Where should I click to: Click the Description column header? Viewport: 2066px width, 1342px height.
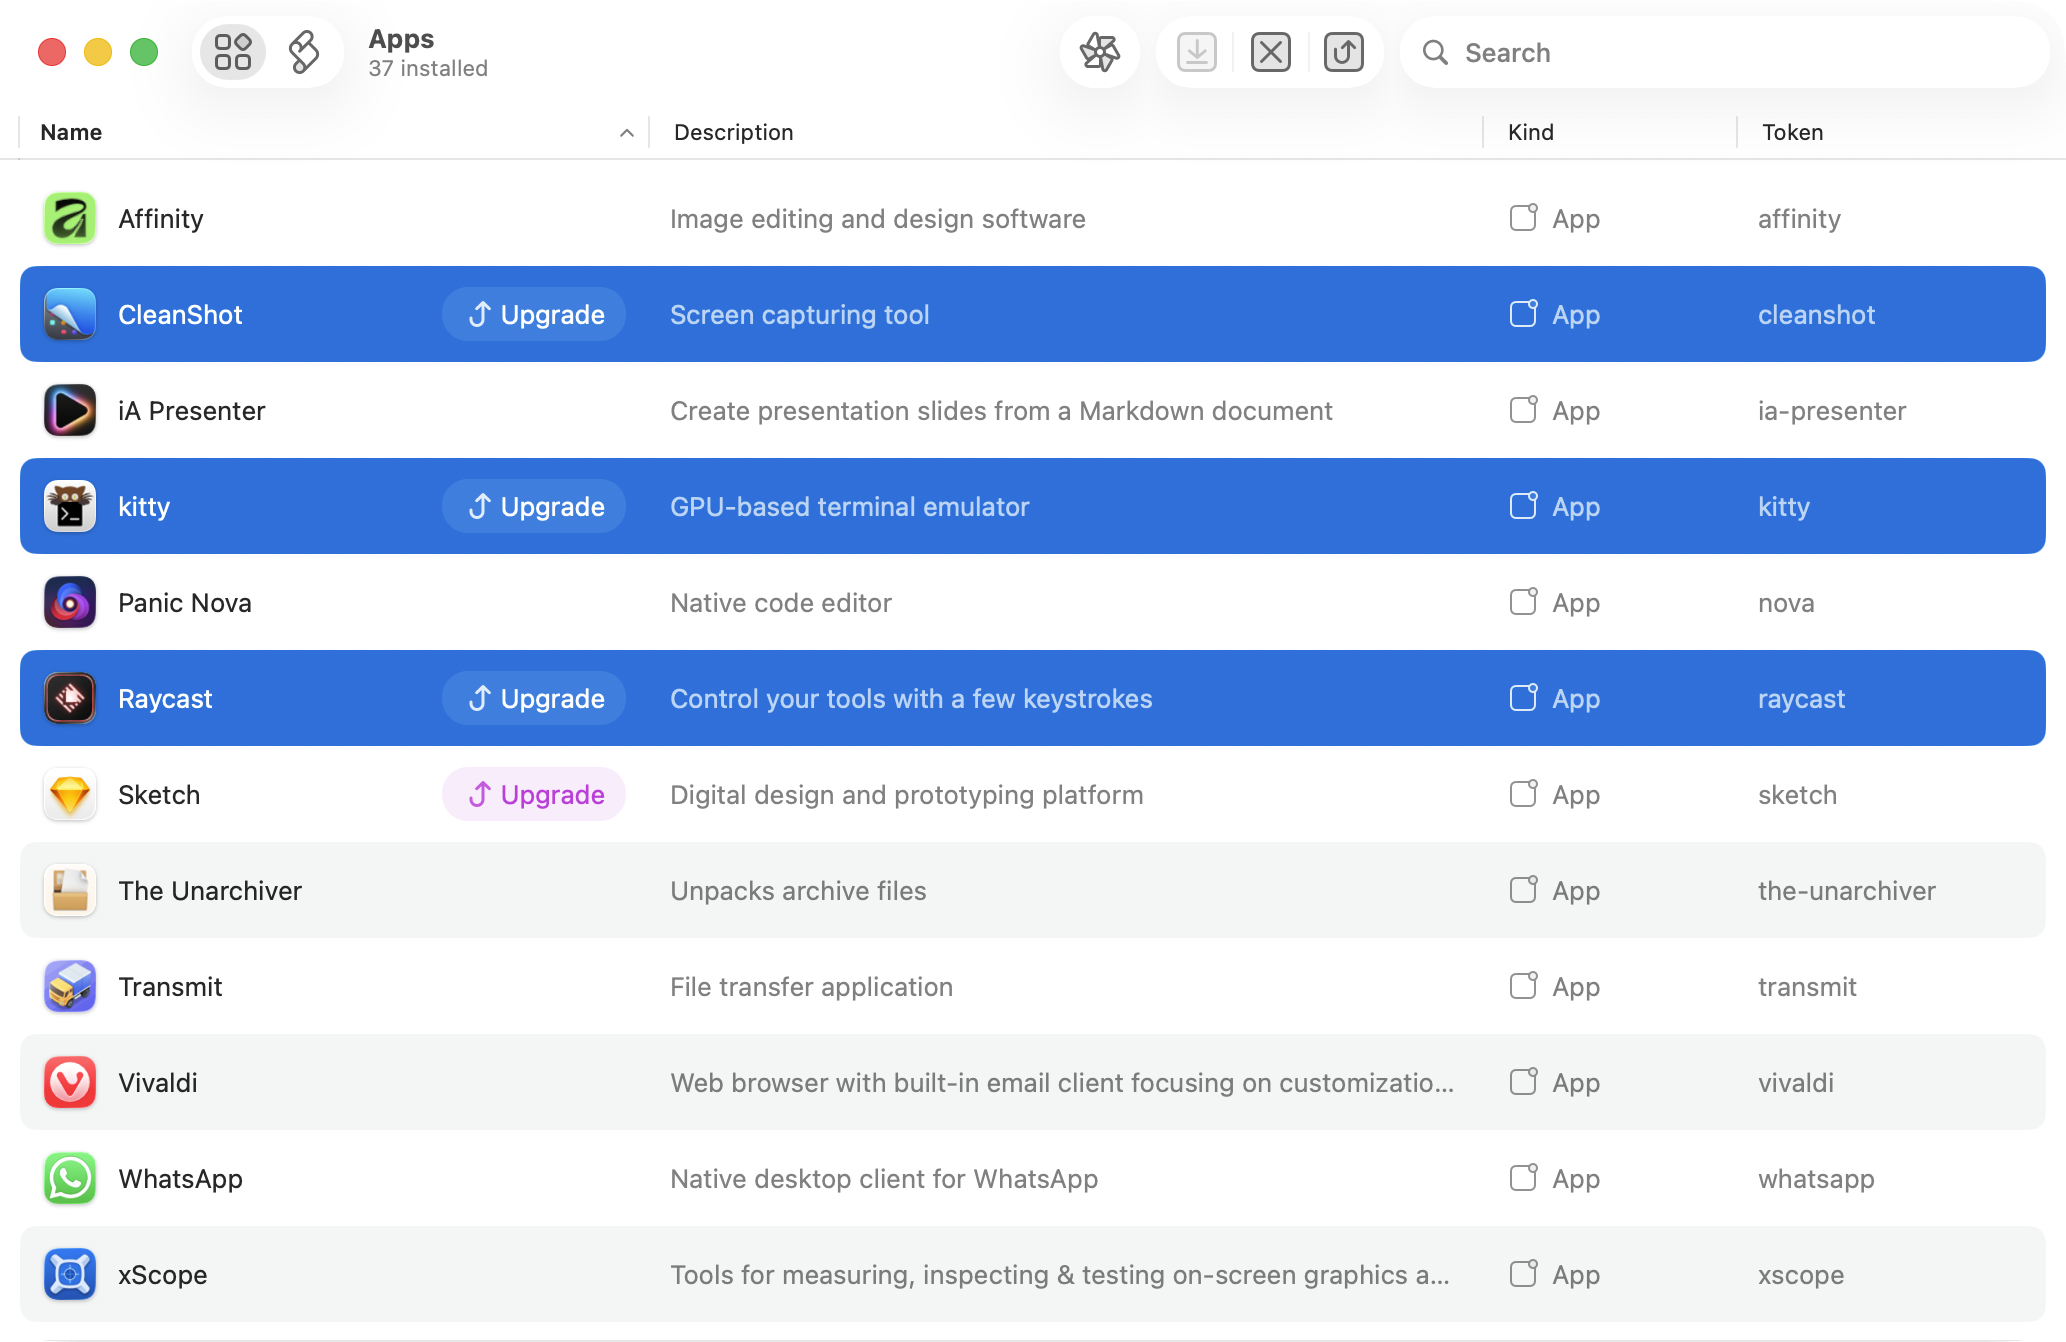pos(733,132)
